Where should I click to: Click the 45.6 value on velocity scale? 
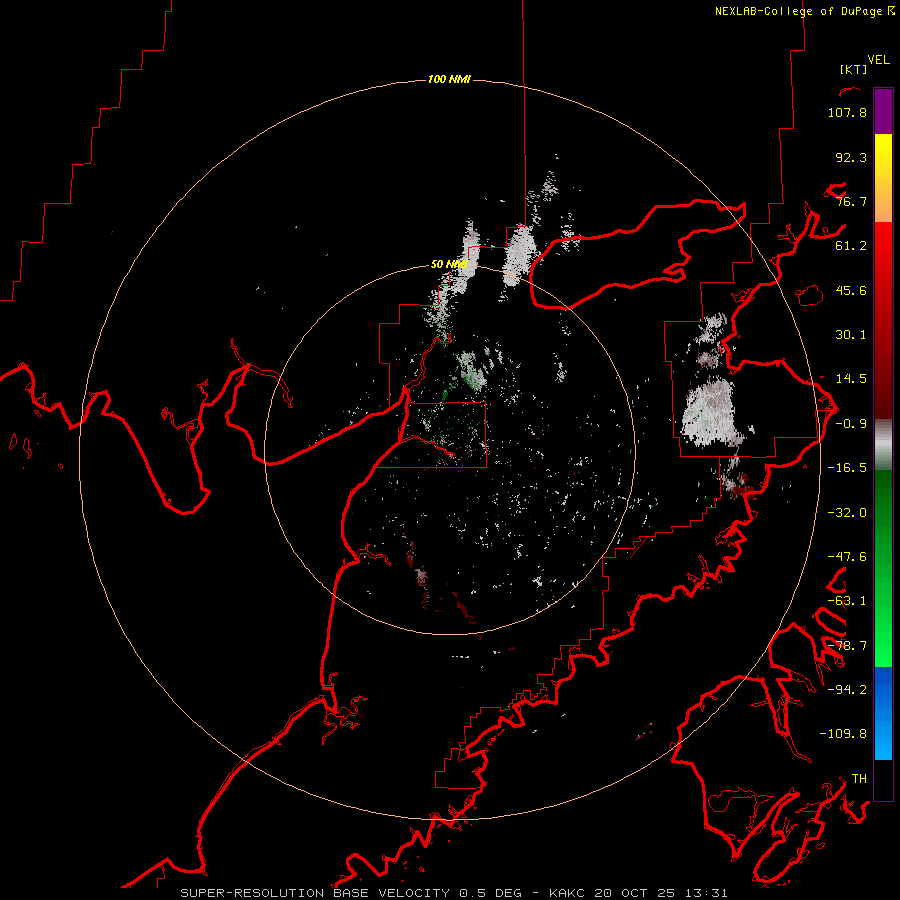[x=851, y=290]
